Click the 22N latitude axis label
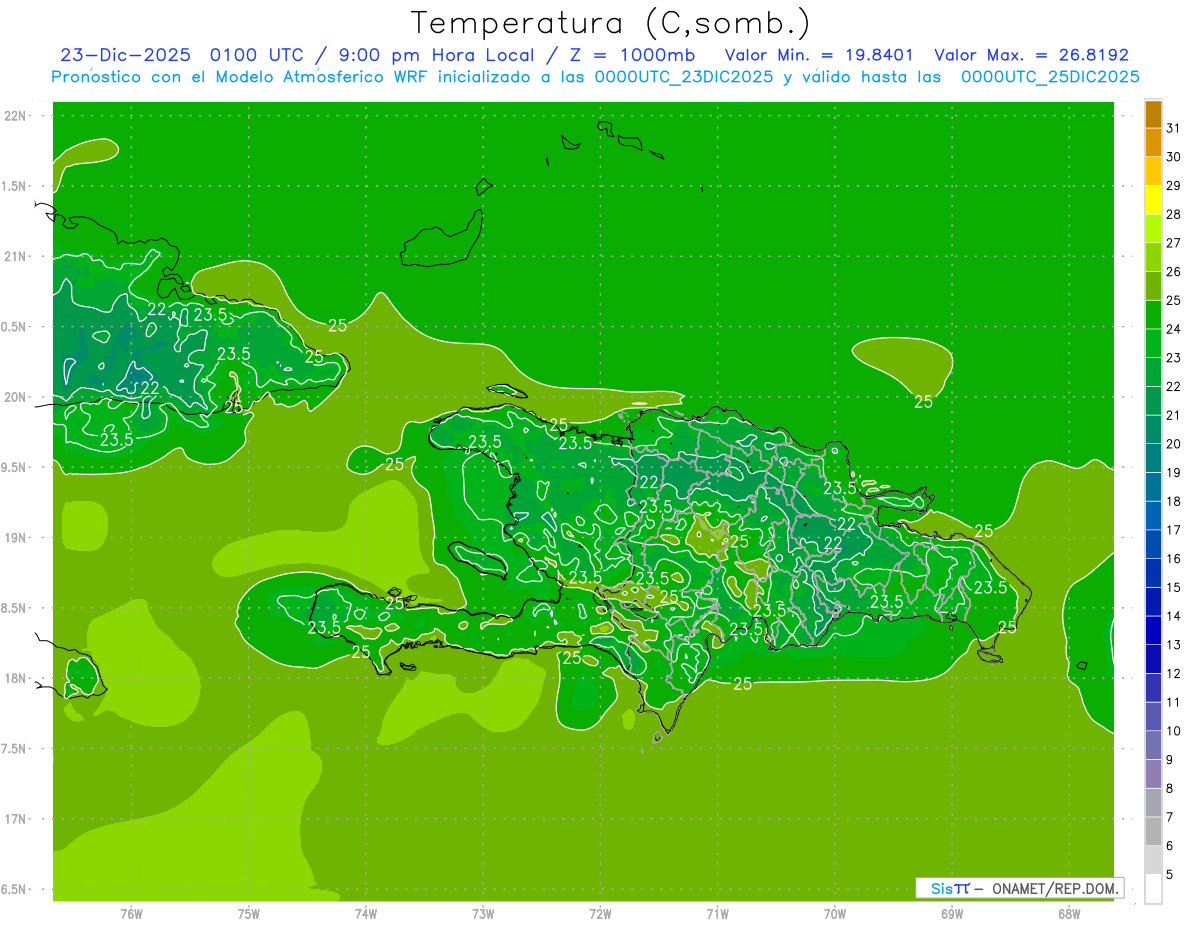 [16, 116]
